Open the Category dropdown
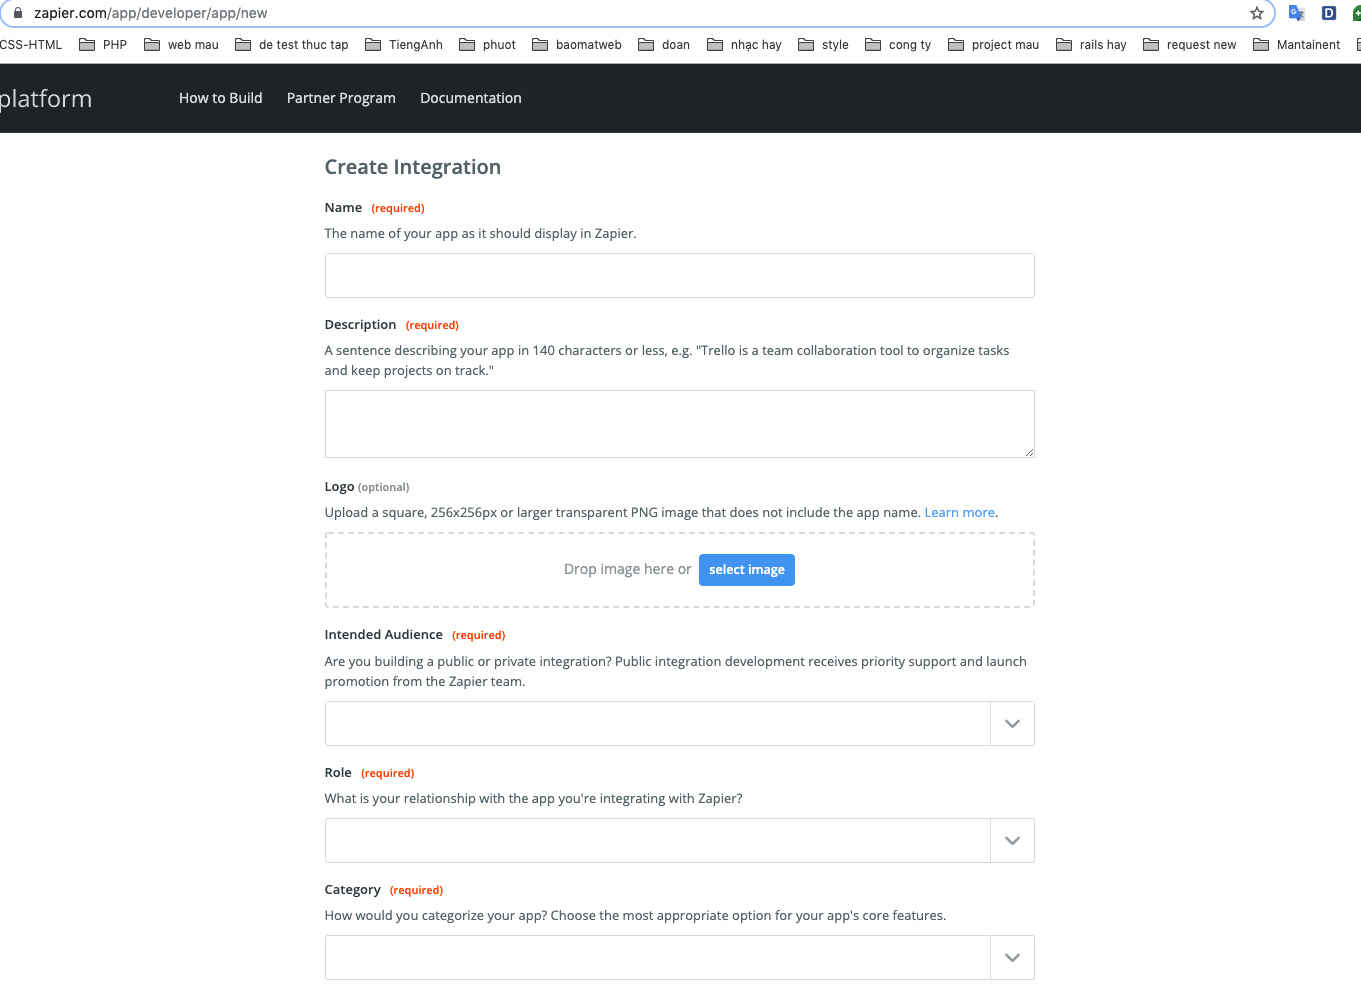 (x=1012, y=958)
